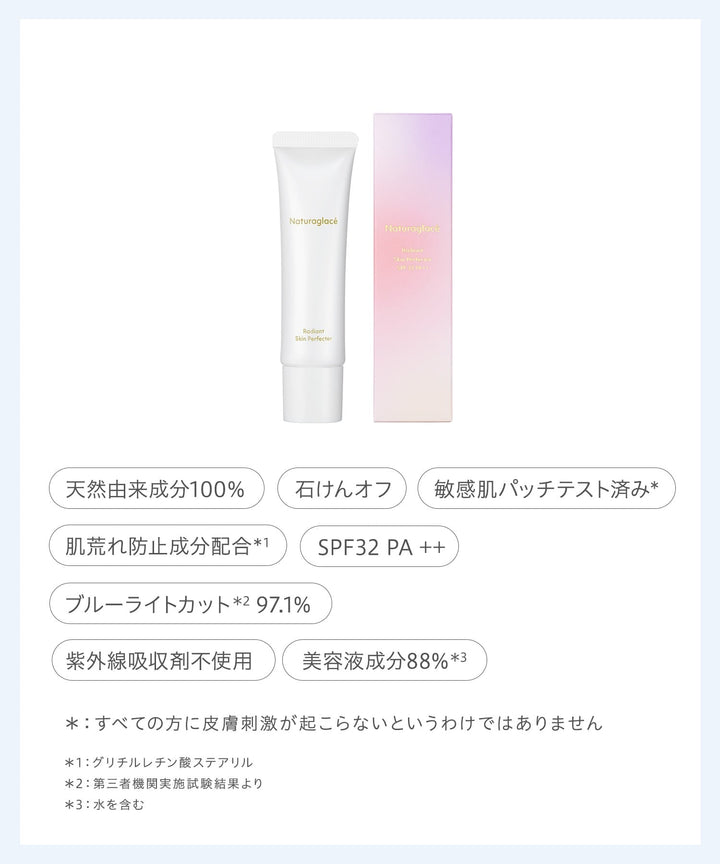Select the 肌荒れ防止成分配合 tag
Viewport: 720px width, 864px height.
168,546
